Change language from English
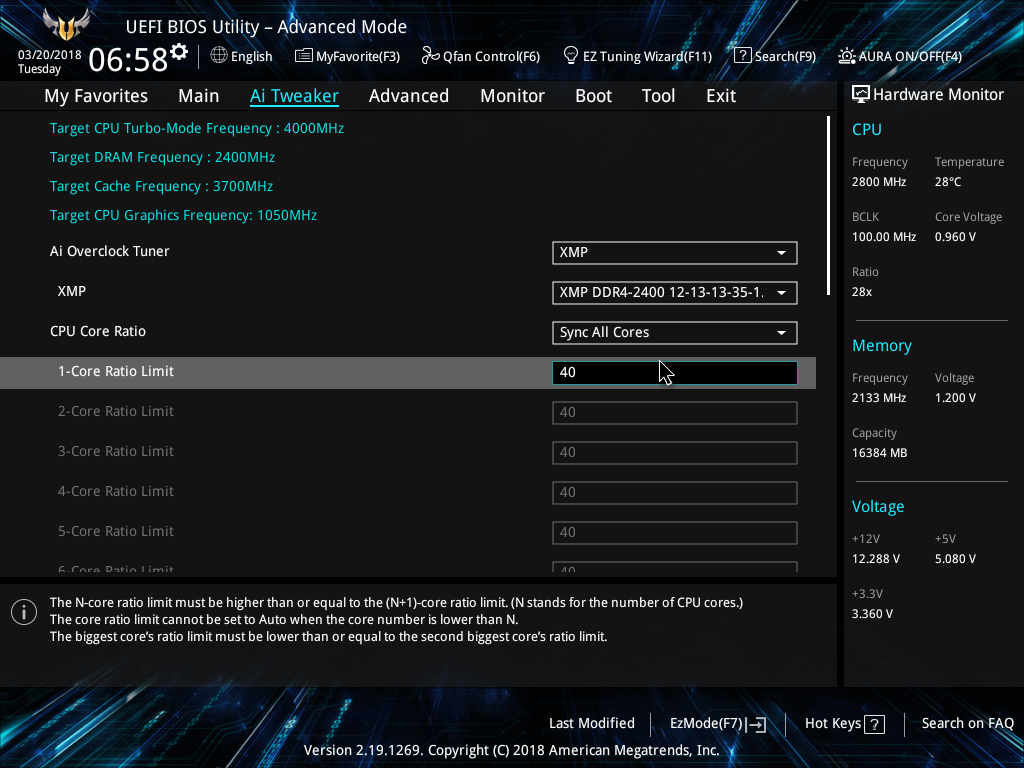 point(251,56)
